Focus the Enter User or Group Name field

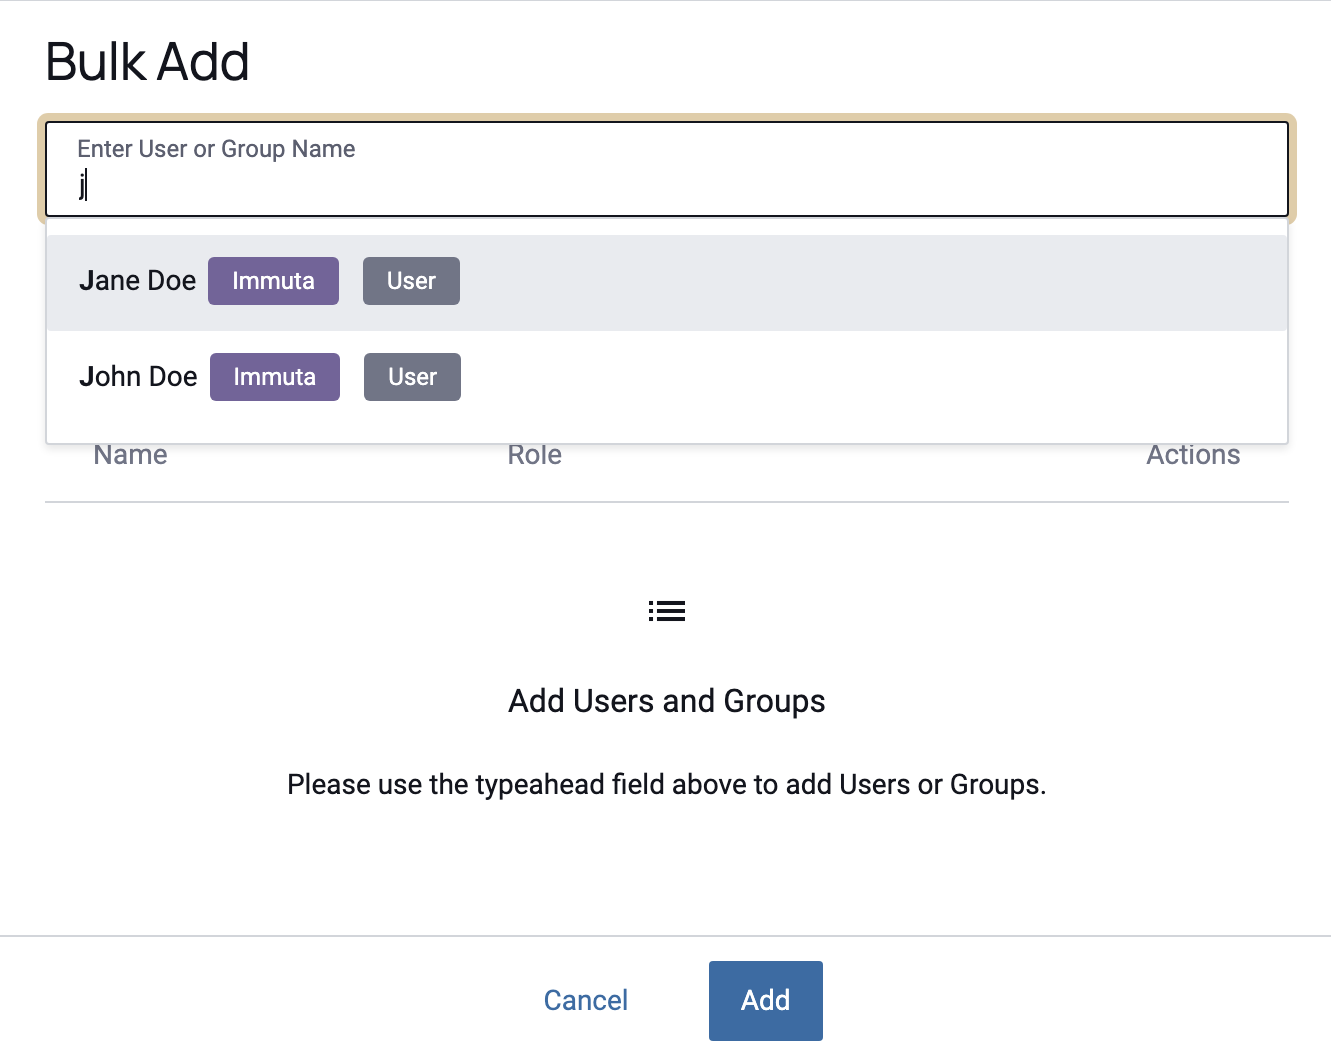tap(667, 169)
